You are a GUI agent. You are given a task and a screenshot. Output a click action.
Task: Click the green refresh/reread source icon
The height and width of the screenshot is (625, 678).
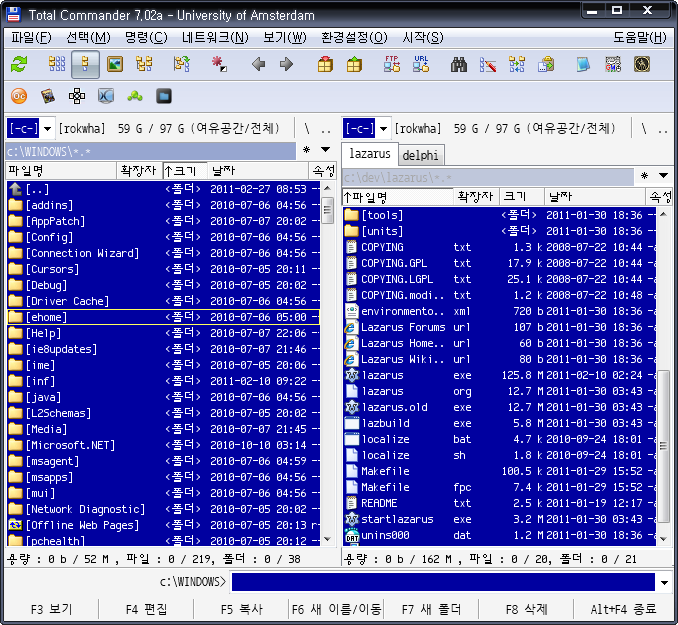19,64
